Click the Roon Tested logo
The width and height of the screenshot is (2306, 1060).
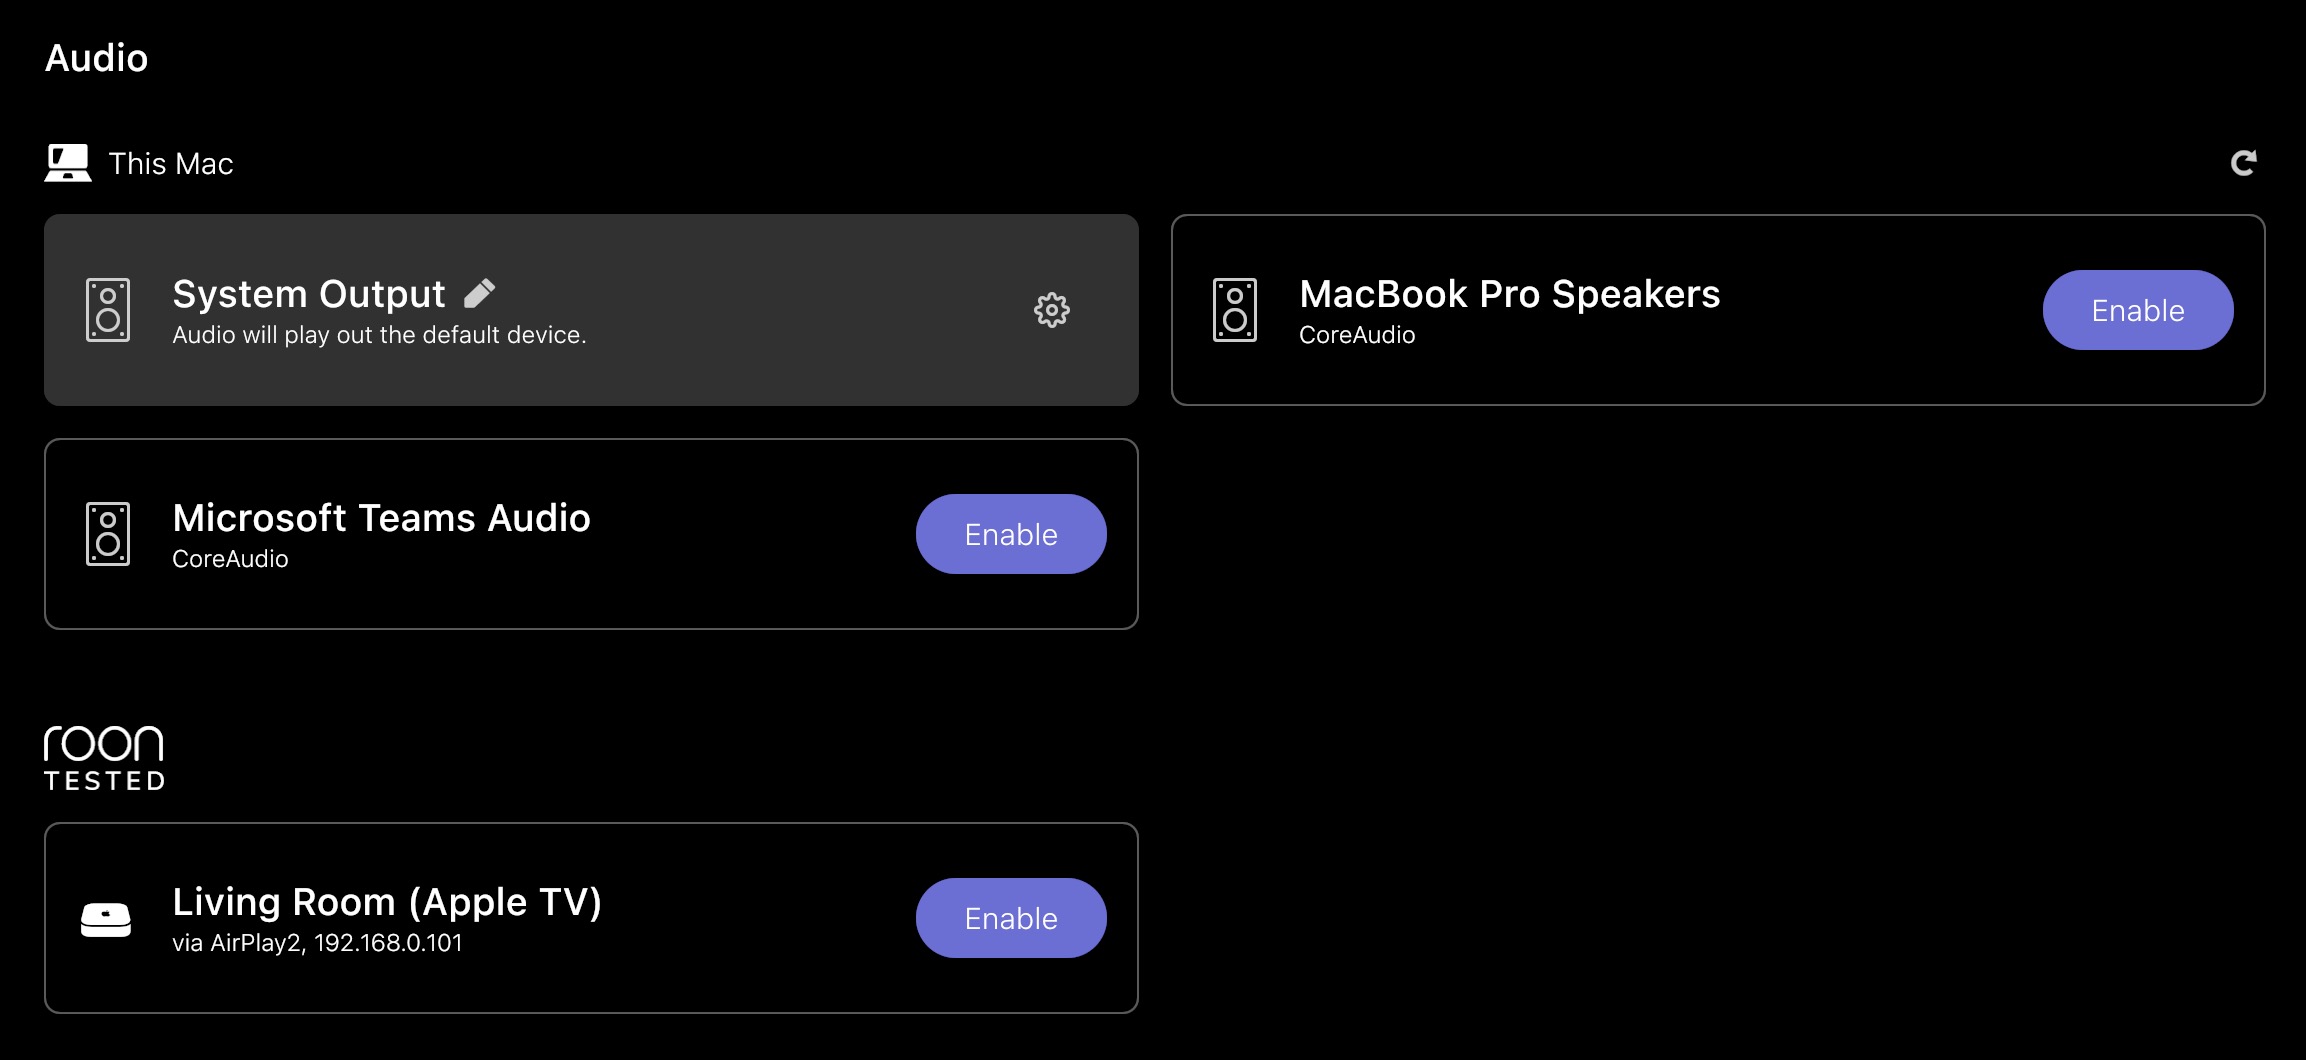point(104,758)
